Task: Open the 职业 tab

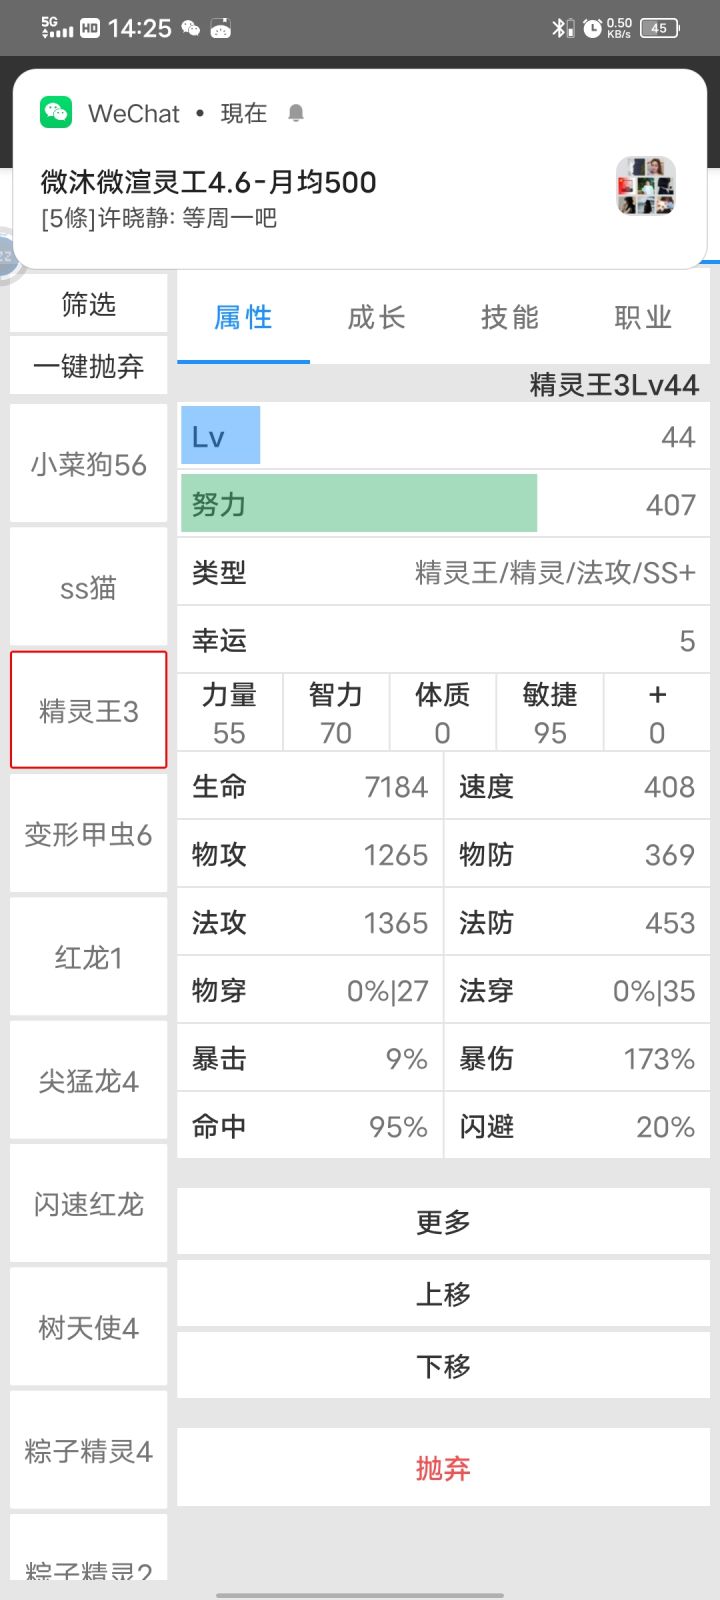Action: pos(643,318)
